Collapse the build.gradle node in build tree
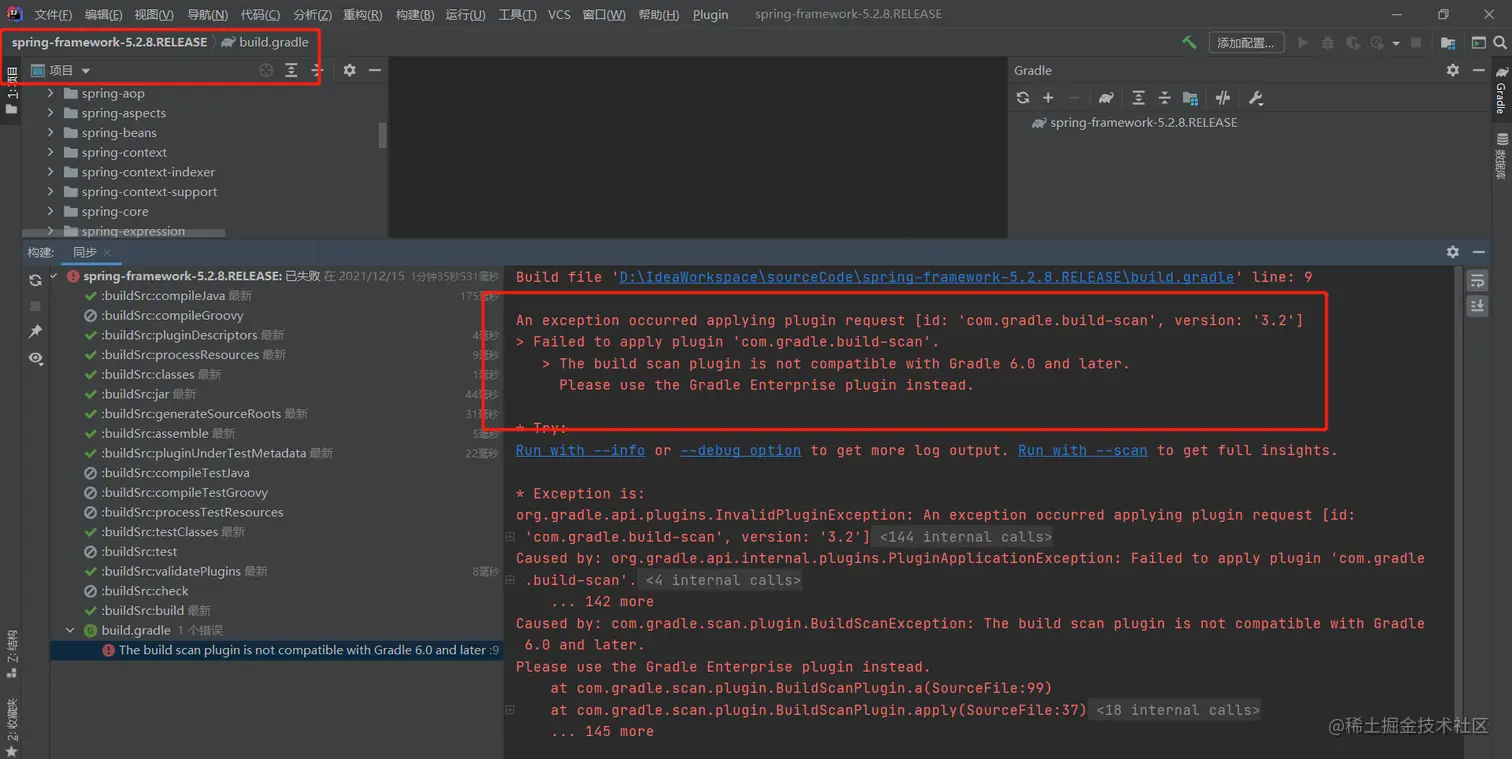 [70, 630]
